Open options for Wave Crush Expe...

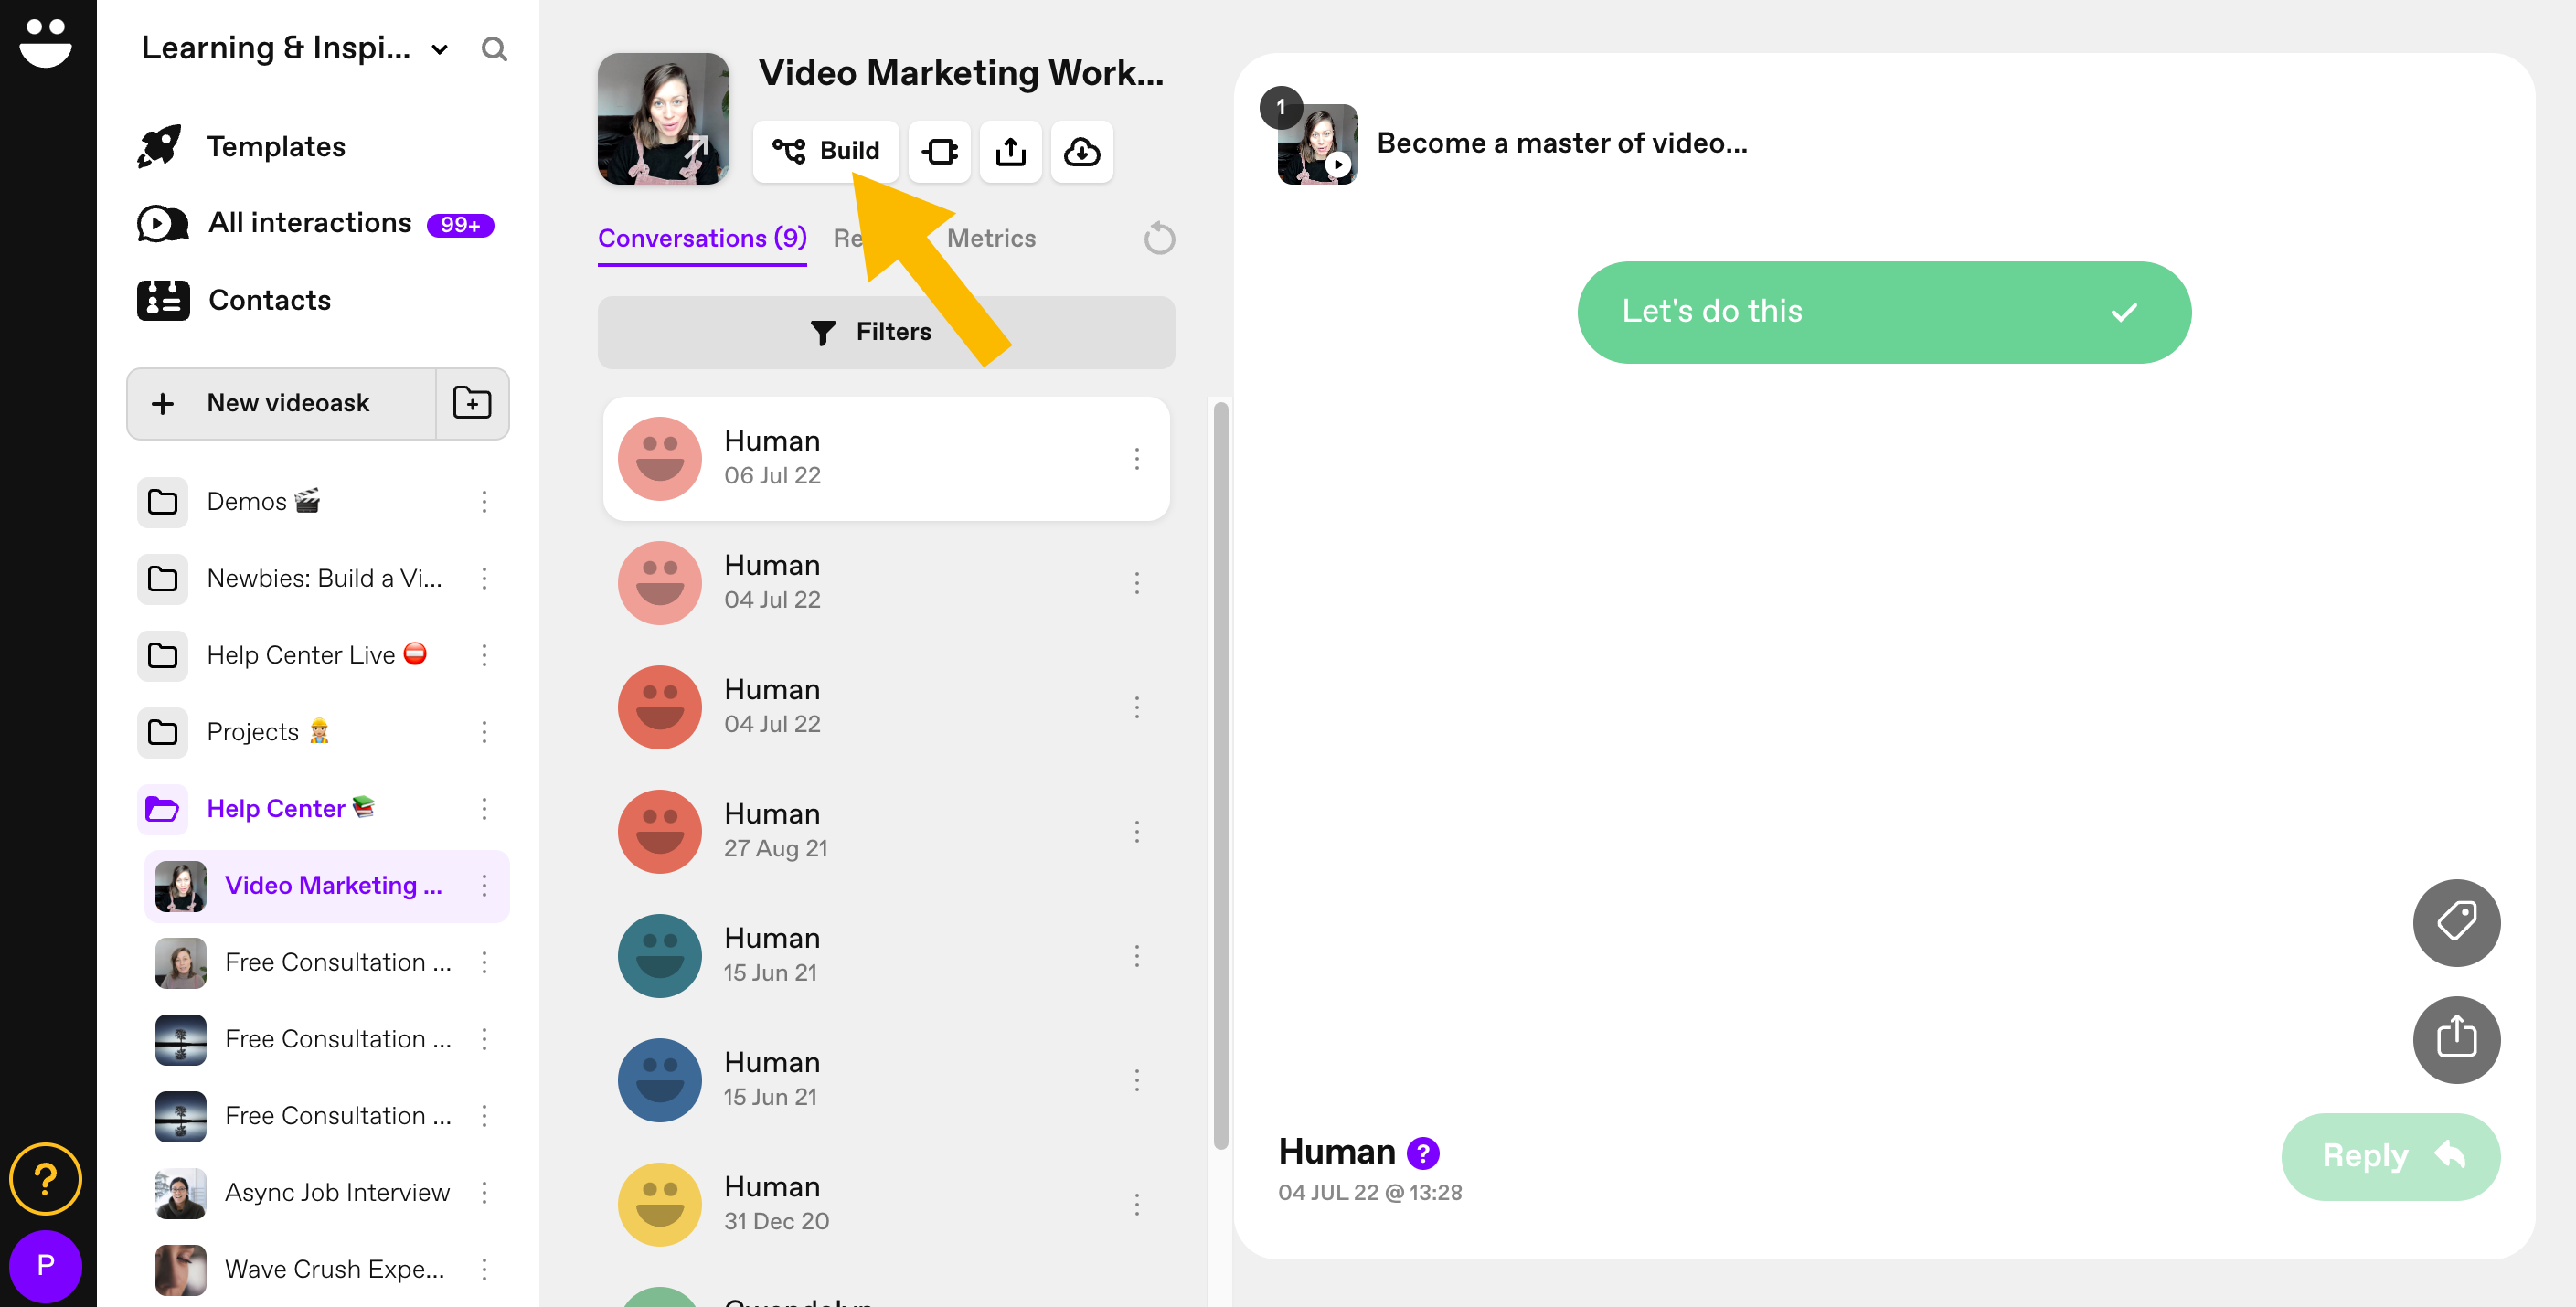coord(484,1270)
